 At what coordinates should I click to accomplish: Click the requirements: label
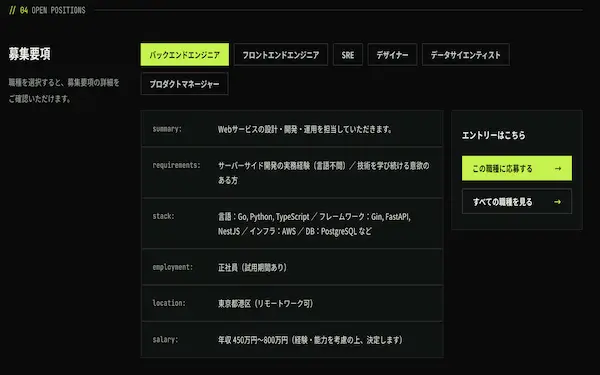coord(176,165)
